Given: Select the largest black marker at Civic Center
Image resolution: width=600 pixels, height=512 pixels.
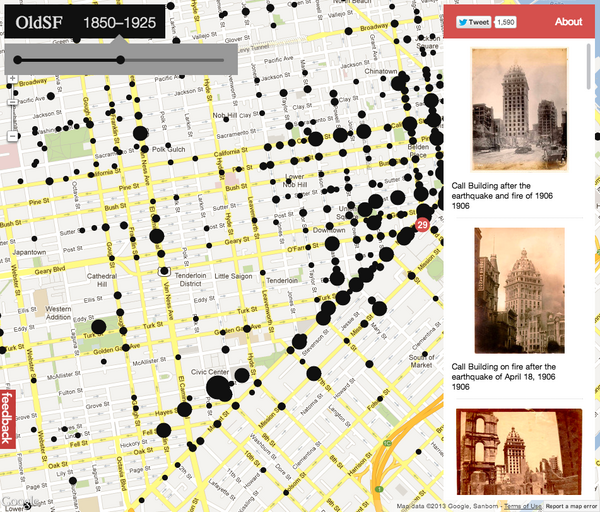Looking at the screenshot, I should coord(218,387).
